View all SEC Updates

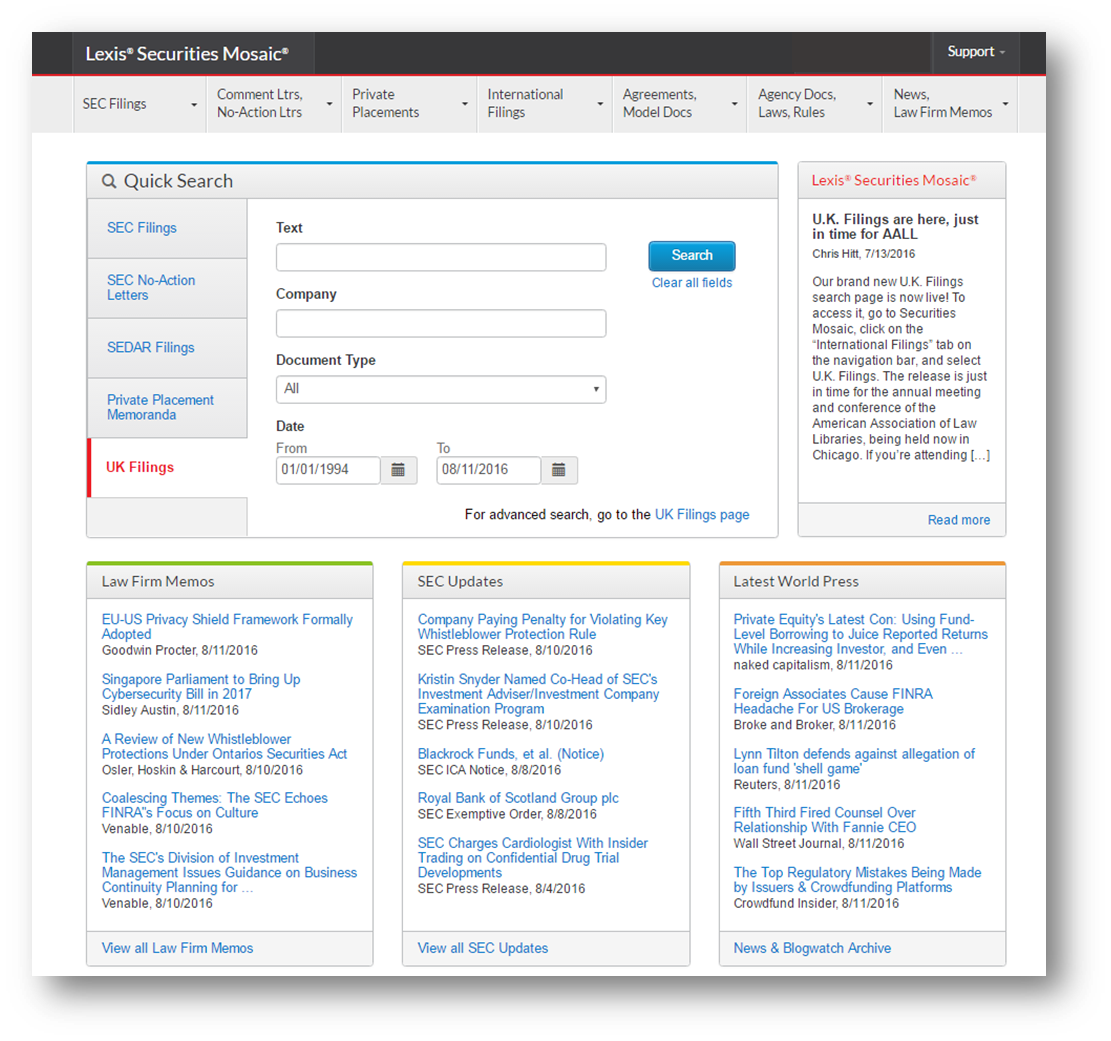pos(483,948)
